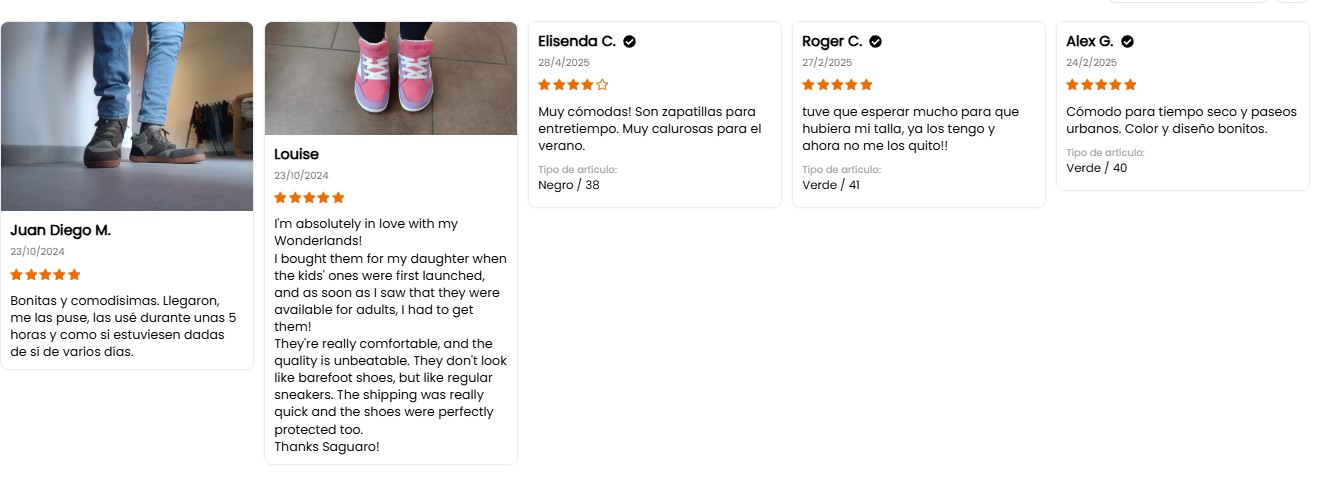Click the reviewer name Juan Diego M.
The height and width of the screenshot is (480, 1321).
[x=60, y=230]
